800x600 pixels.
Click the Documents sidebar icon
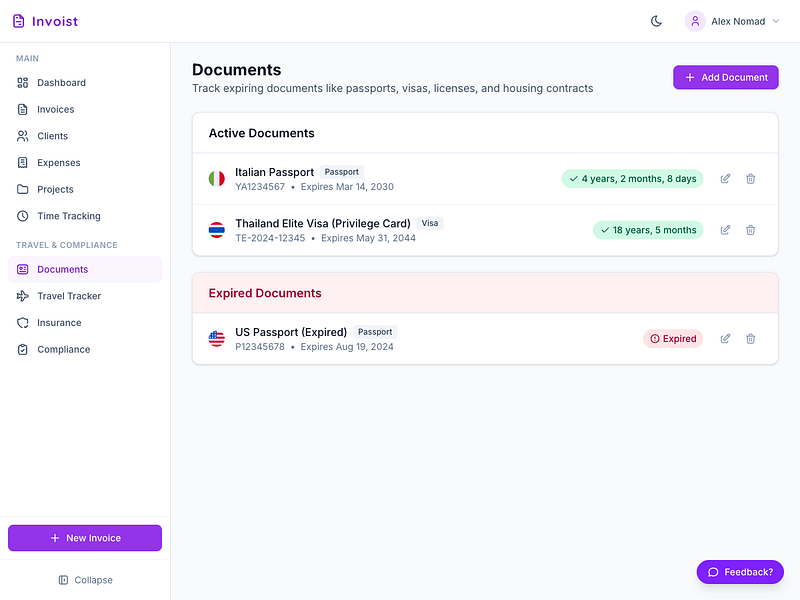point(22,269)
